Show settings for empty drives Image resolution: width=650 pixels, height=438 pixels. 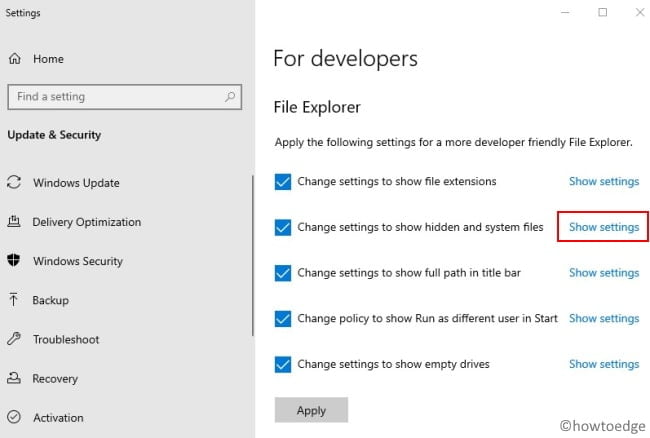[604, 364]
